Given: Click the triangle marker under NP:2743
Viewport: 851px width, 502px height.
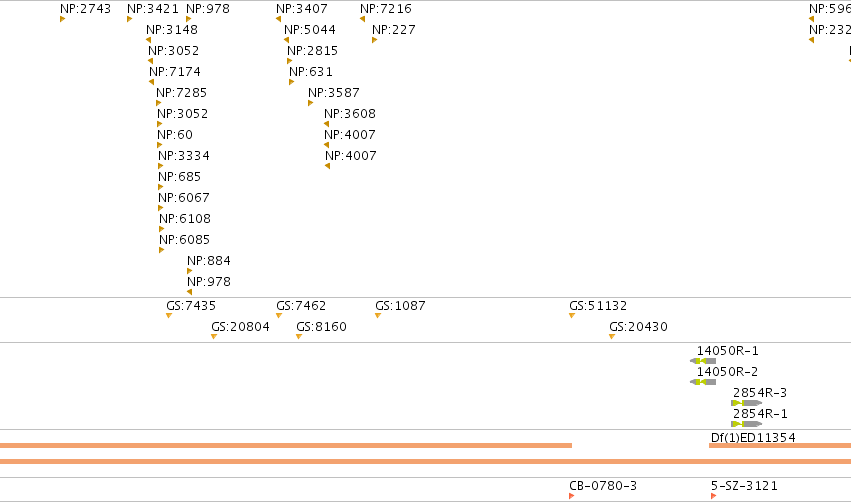Looking at the screenshot, I should click(62, 20).
